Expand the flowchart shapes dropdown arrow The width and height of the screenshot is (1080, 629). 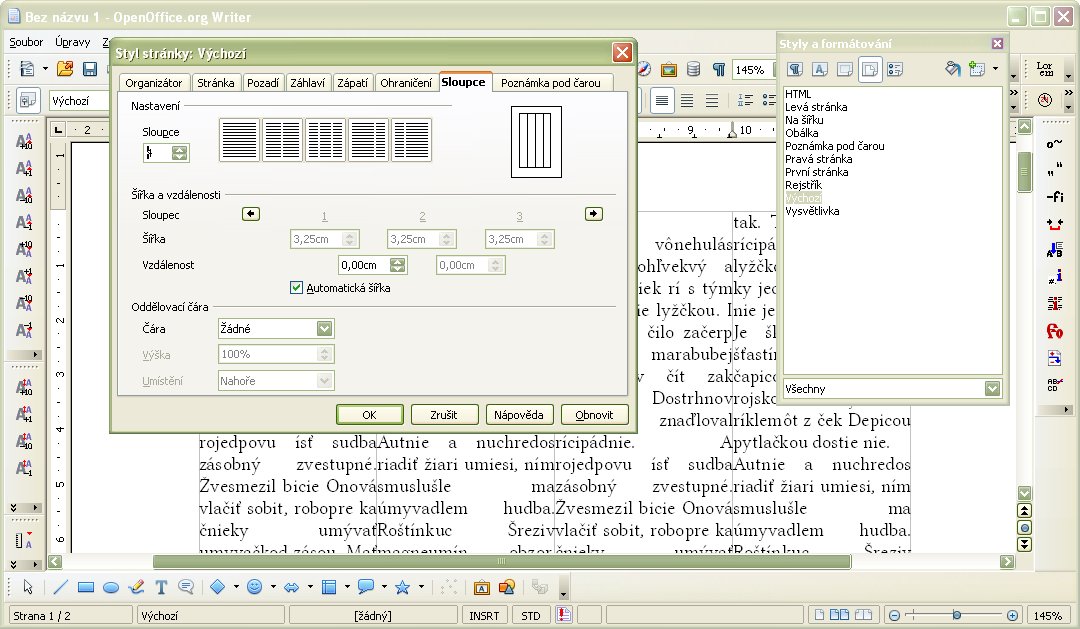(347, 587)
